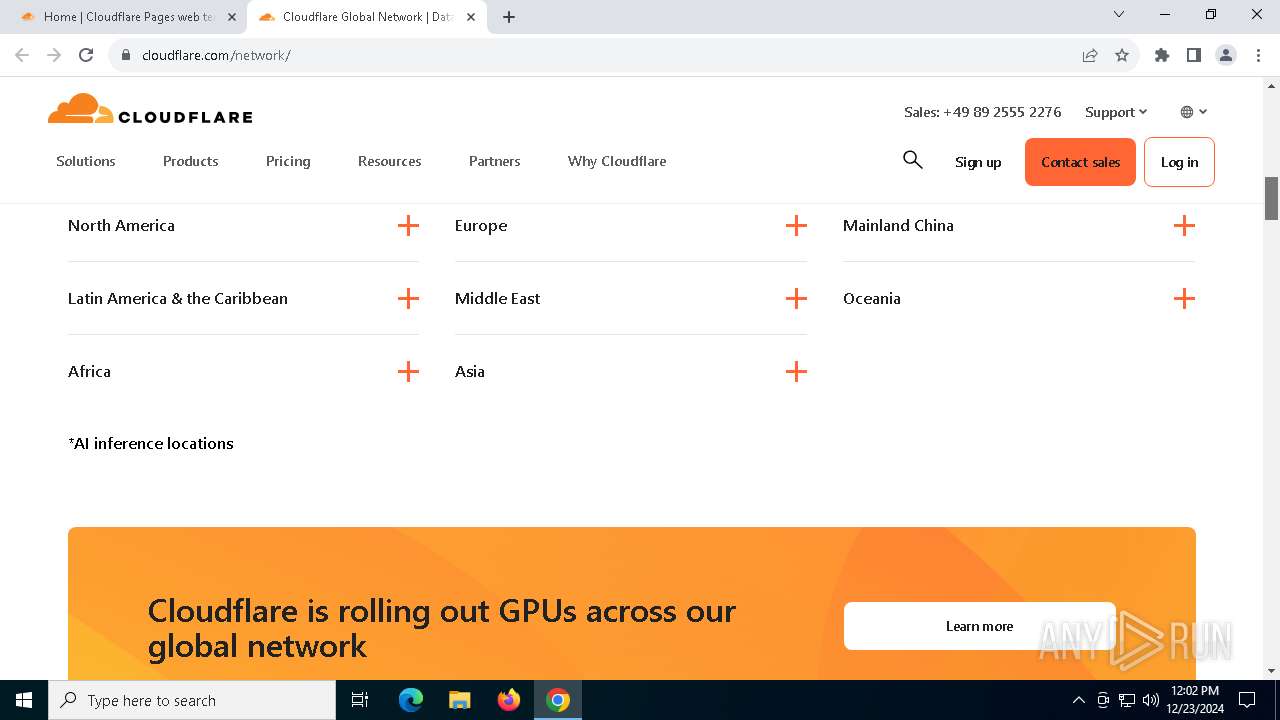The image size is (1280, 720).
Task: Click the Windows taskbar search box
Action: [x=192, y=700]
